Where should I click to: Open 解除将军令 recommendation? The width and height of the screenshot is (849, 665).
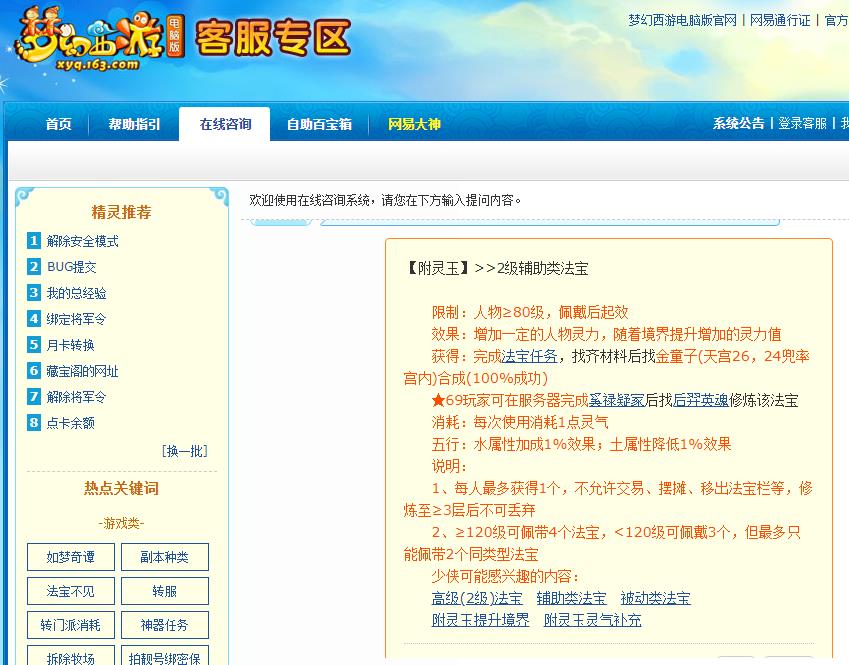(x=76, y=397)
